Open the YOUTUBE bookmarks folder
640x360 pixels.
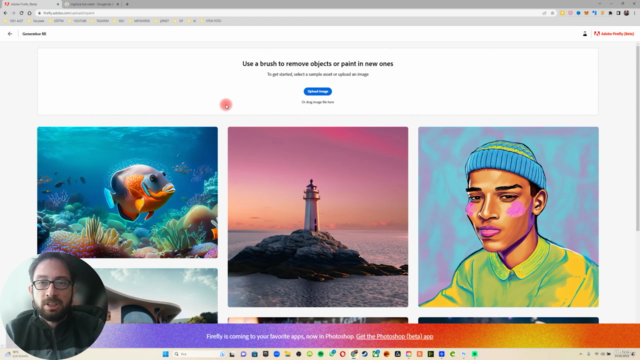pos(78,21)
